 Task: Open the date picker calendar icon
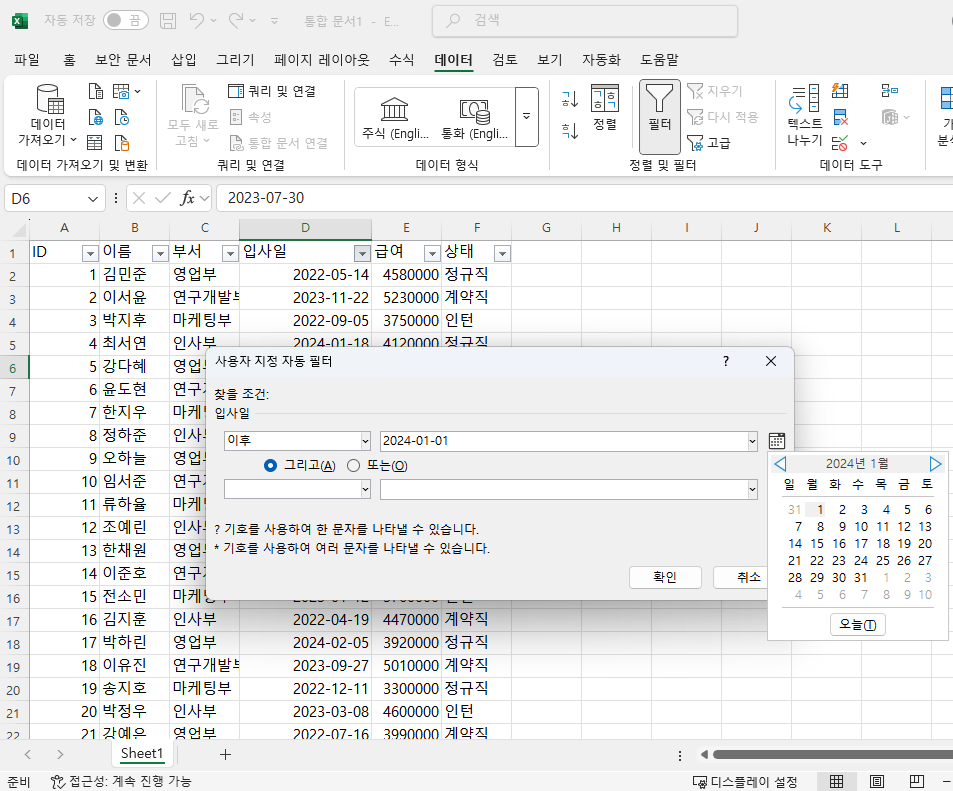tap(775, 440)
